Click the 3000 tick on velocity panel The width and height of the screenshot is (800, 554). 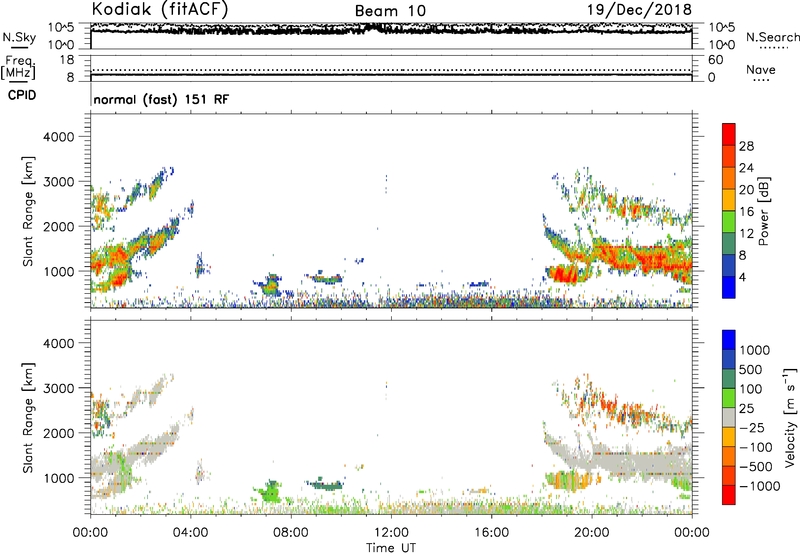[x=58, y=388]
